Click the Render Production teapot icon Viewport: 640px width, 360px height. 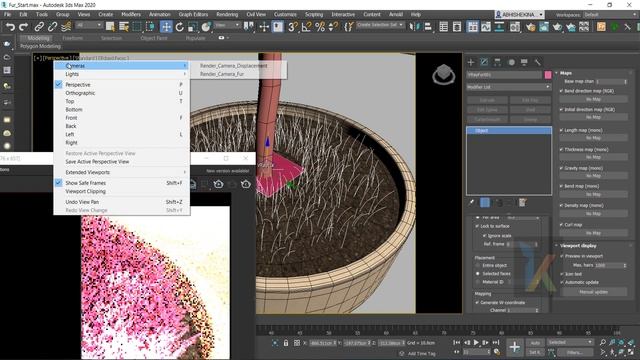click(557, 27)
